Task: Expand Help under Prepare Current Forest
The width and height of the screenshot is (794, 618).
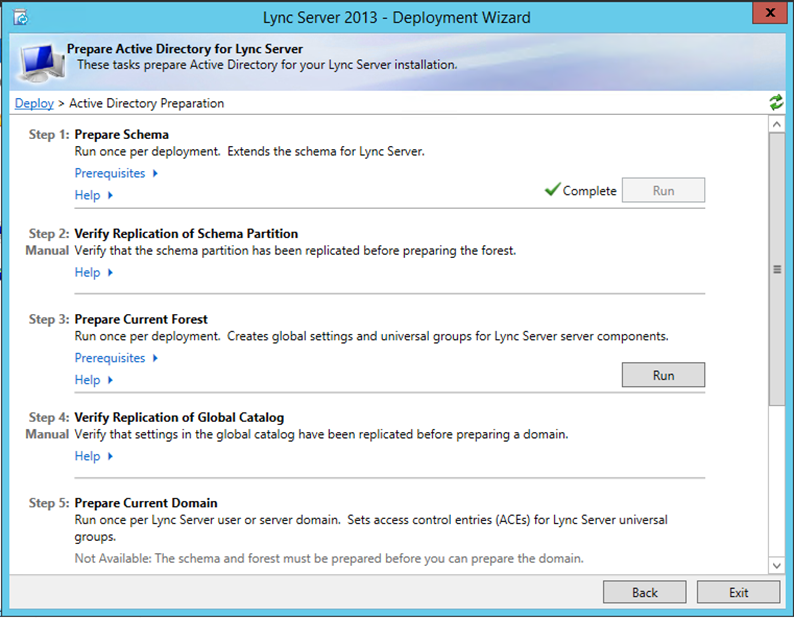Action: pyautogui.click(x=94, y=380)
